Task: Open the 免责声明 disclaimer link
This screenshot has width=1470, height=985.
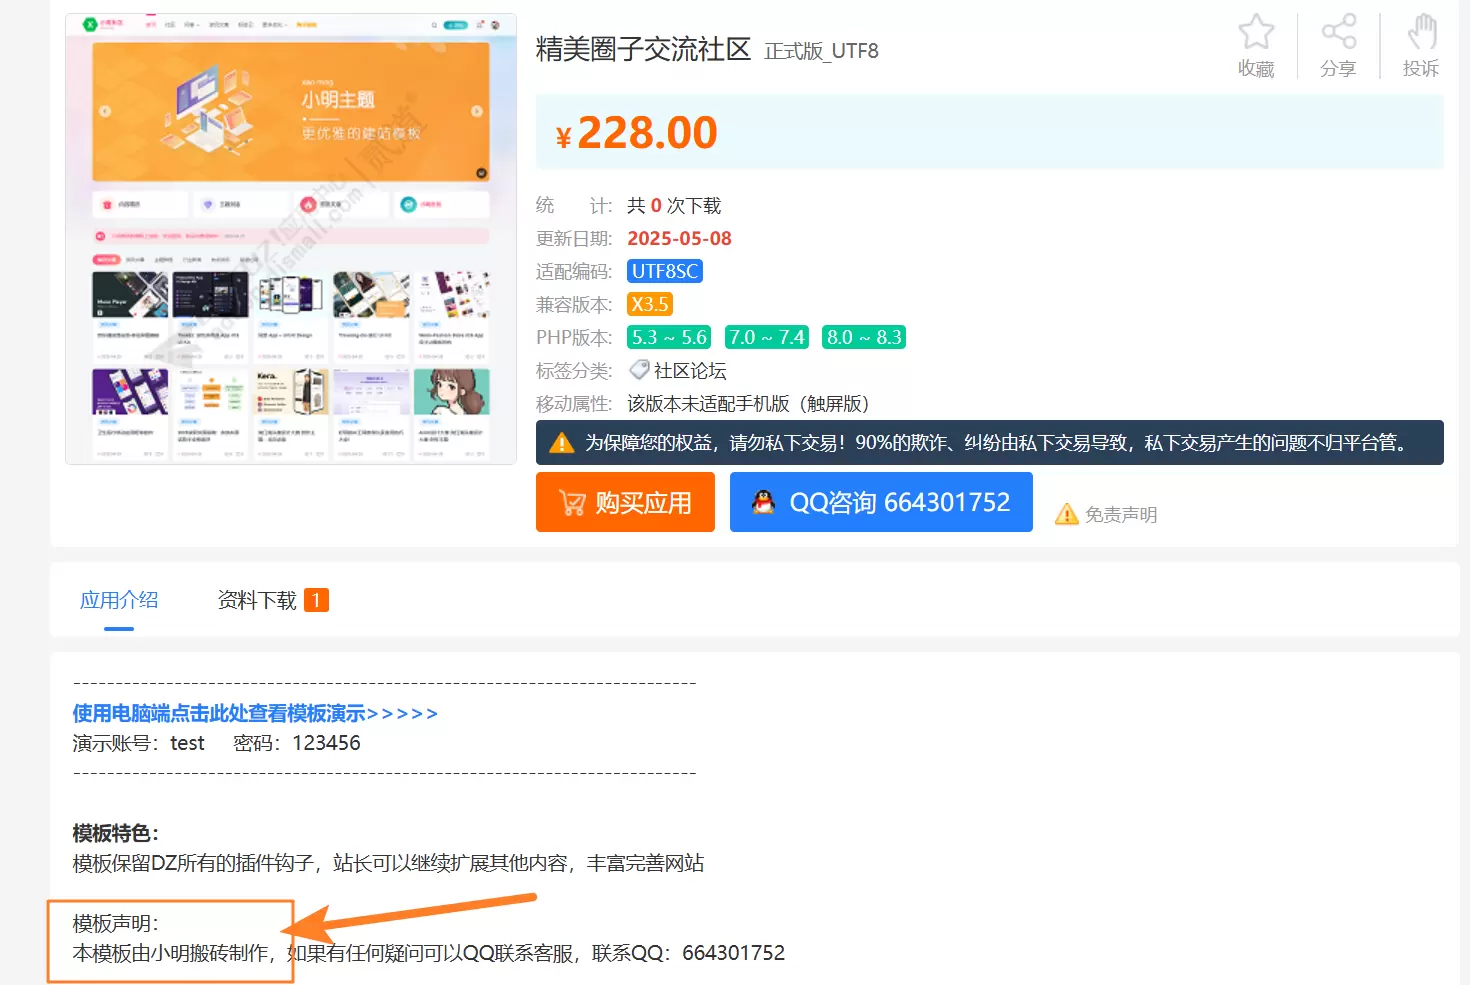Action: click(1121, 515)
